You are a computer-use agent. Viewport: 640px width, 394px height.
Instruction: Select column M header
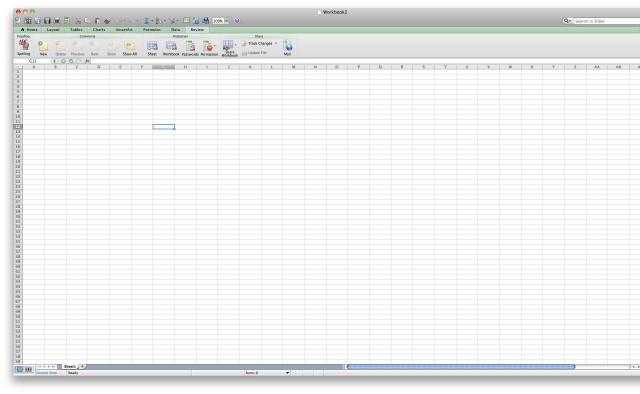[x=293, y=67]
